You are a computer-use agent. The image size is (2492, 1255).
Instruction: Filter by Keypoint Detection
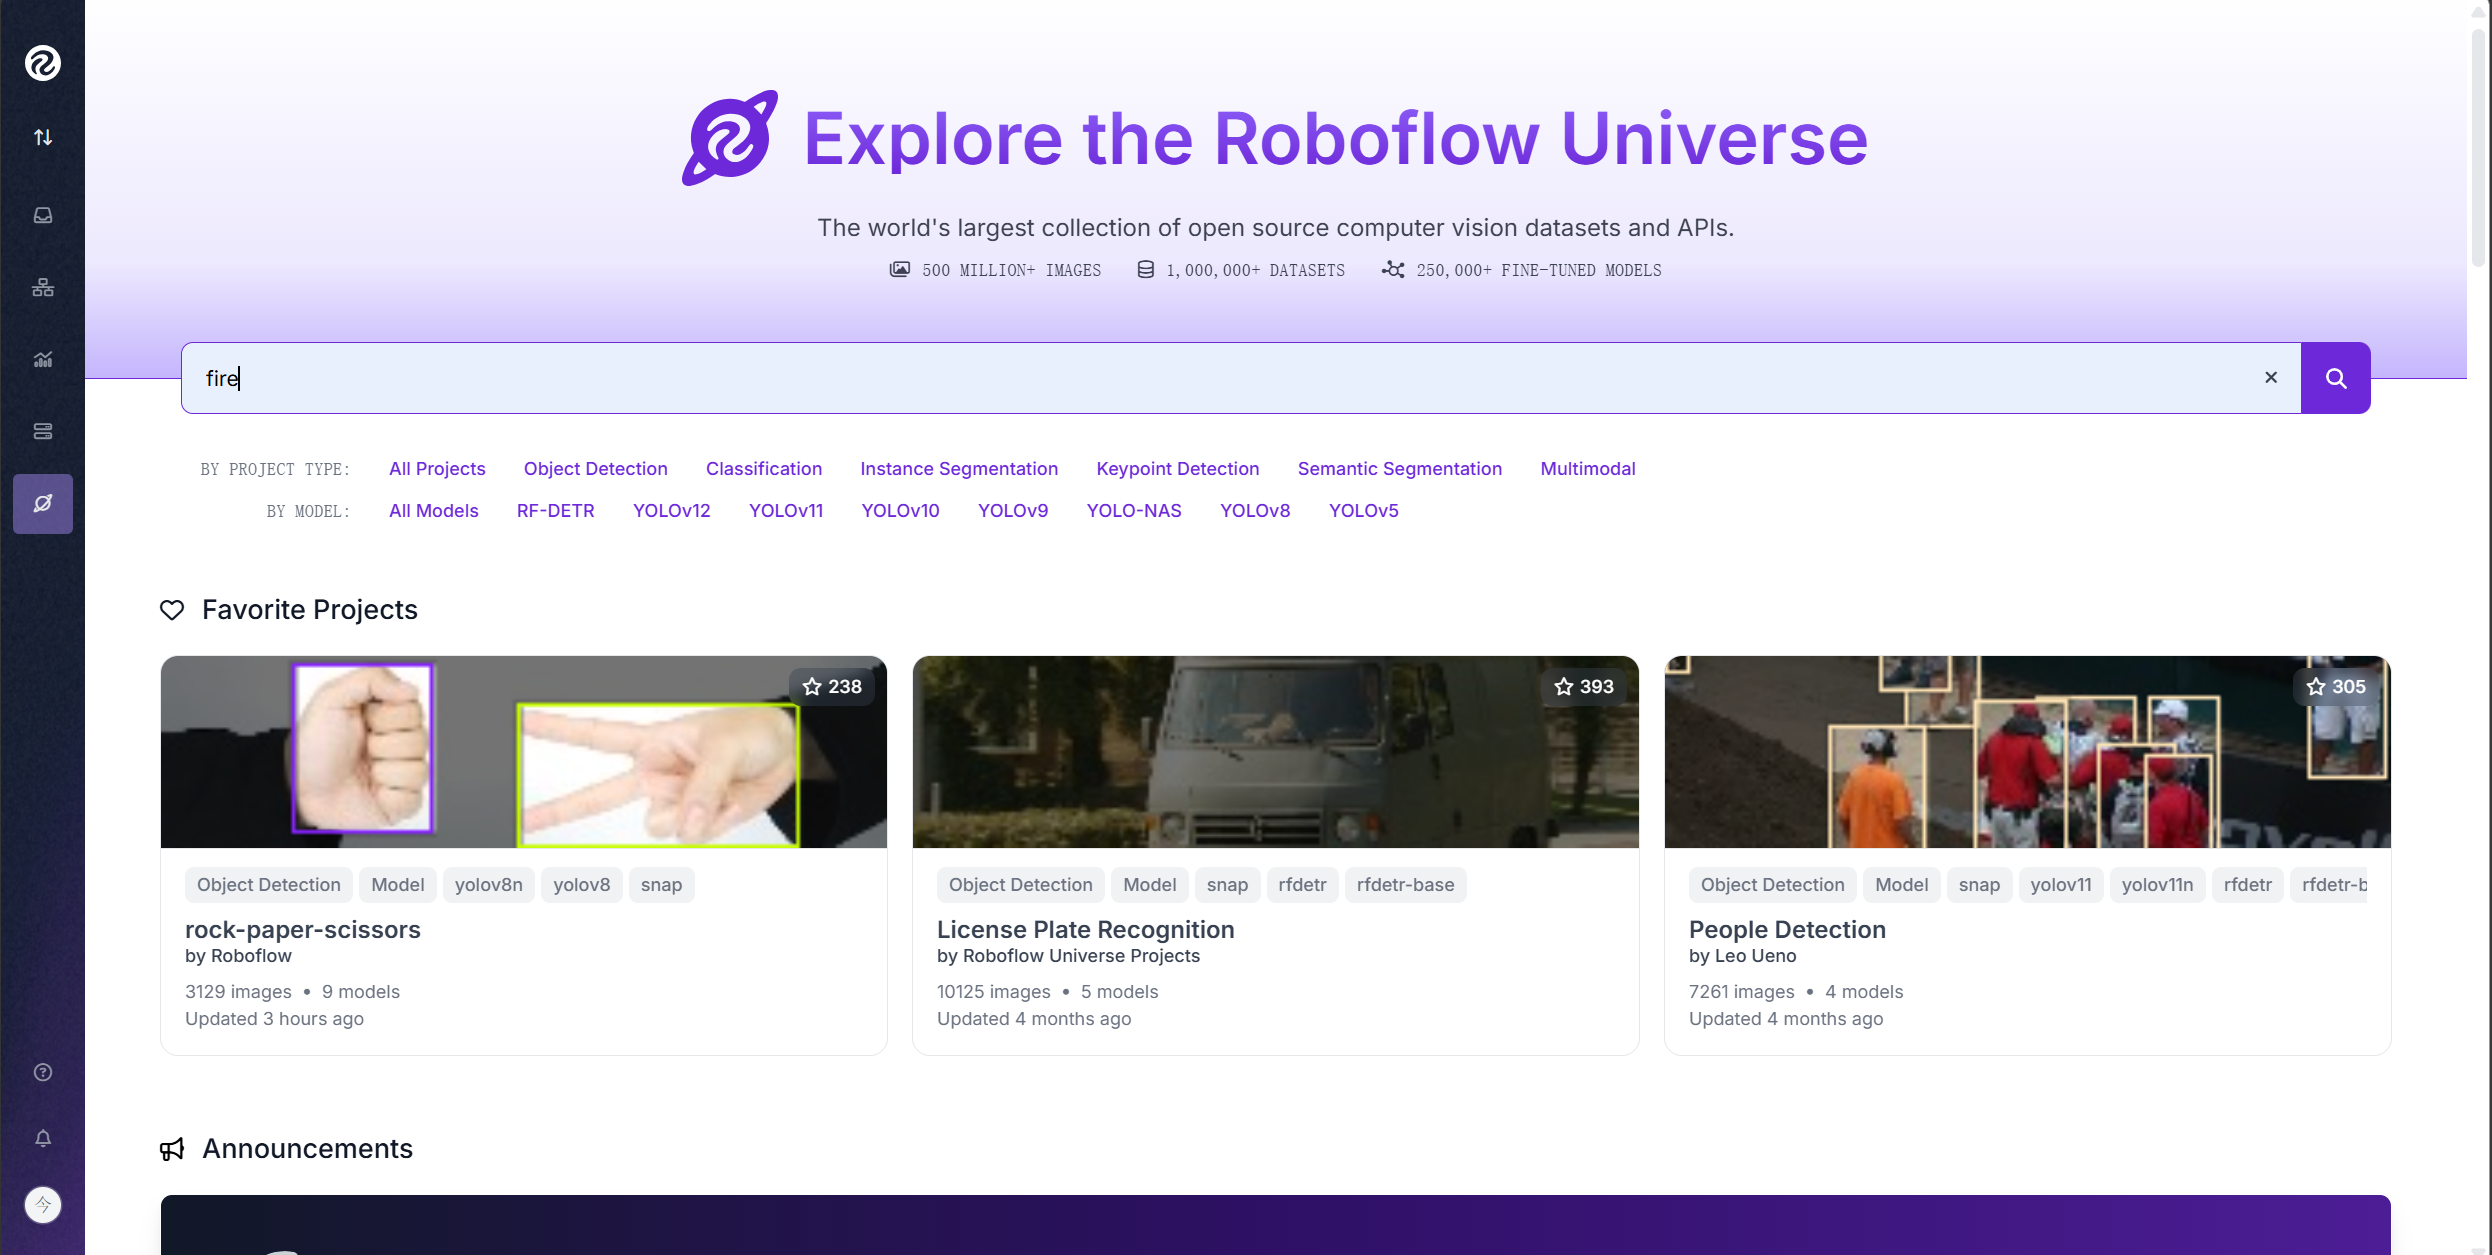point(1178,469)
